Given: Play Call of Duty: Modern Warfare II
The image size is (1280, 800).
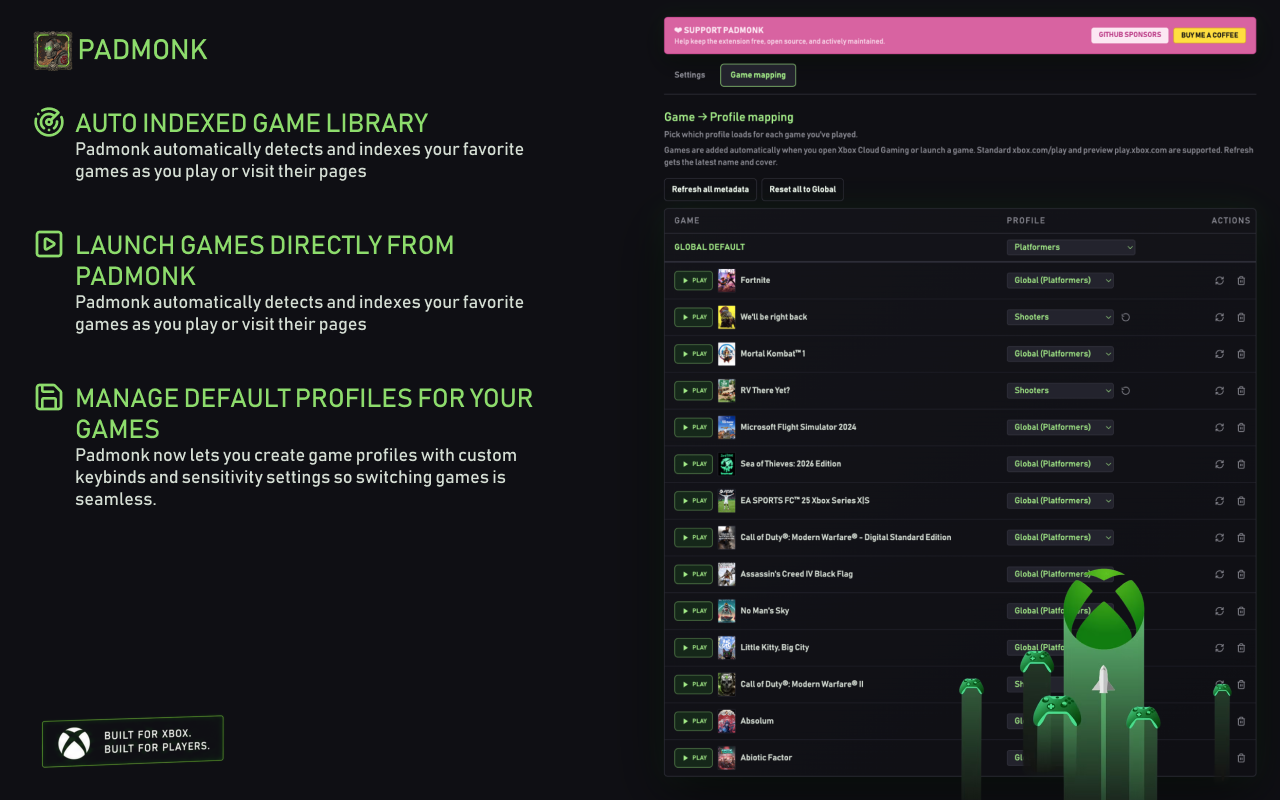Looking at the screenshot, I should (x=693, y=684).
